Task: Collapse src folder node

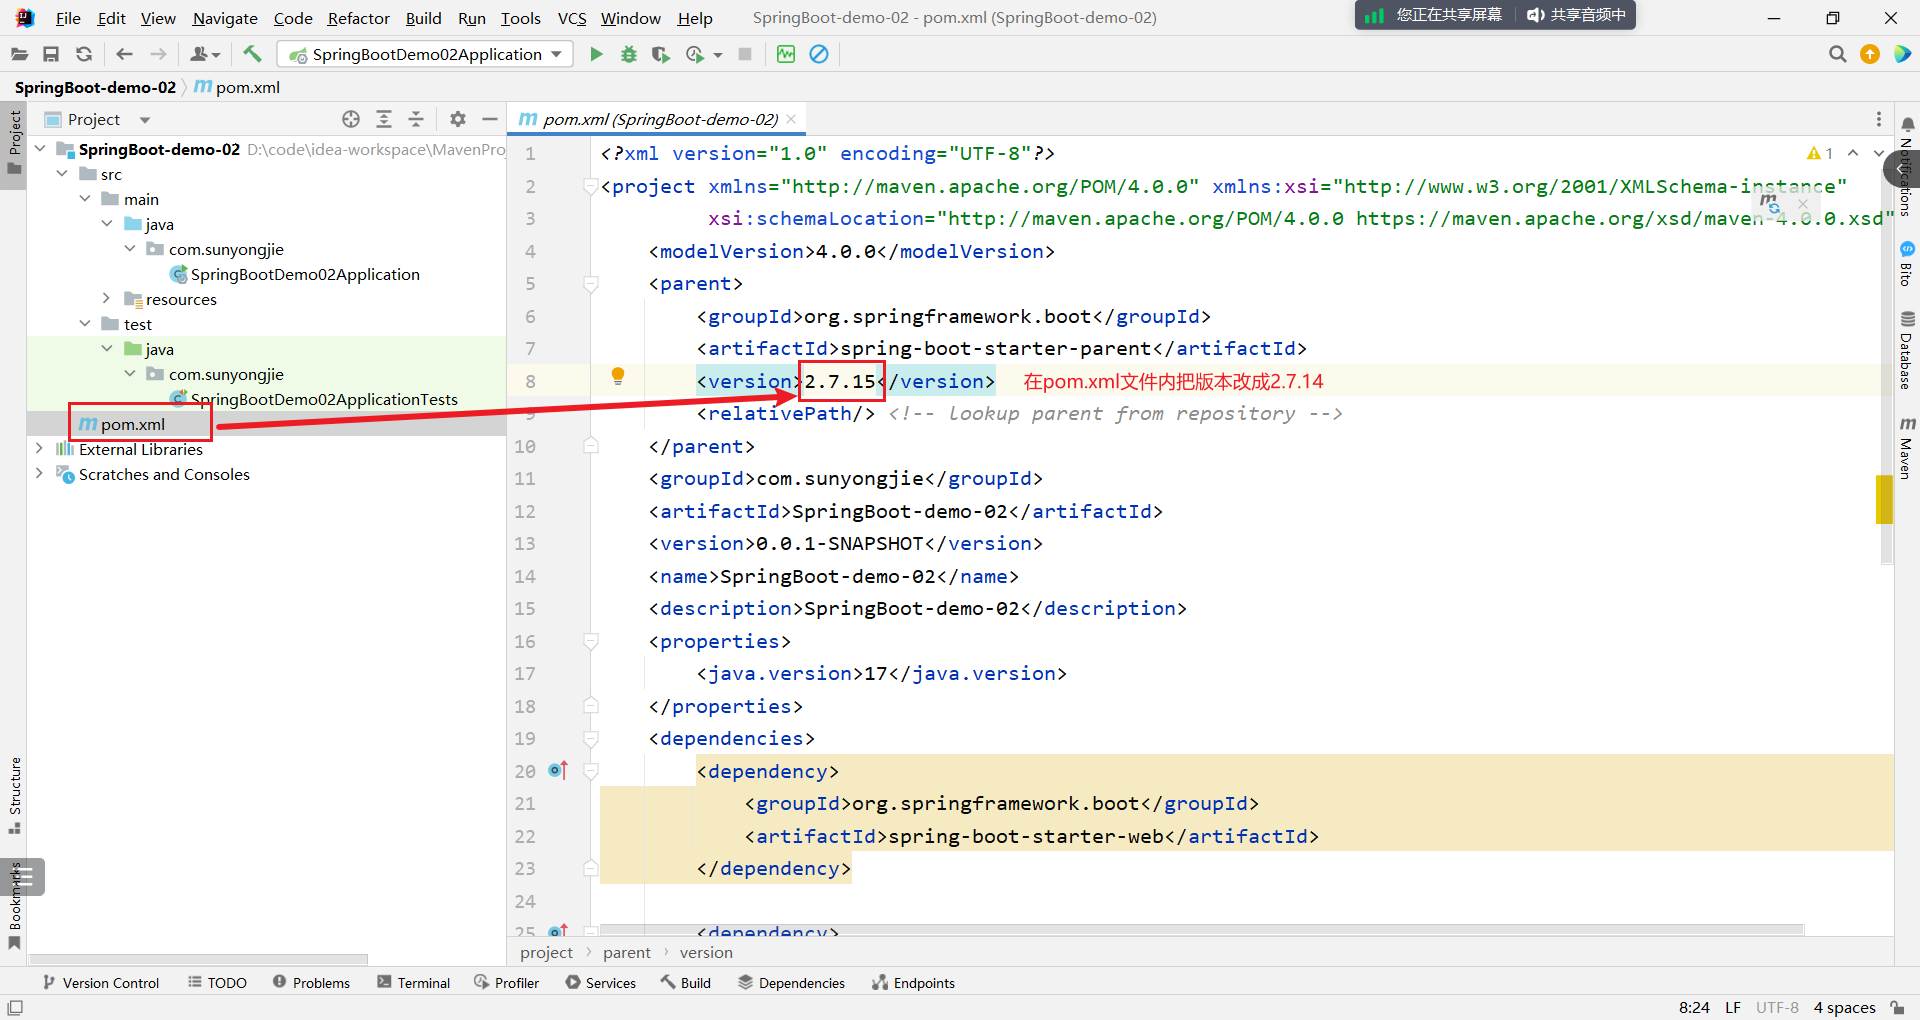Action: [x=63, y=174]
